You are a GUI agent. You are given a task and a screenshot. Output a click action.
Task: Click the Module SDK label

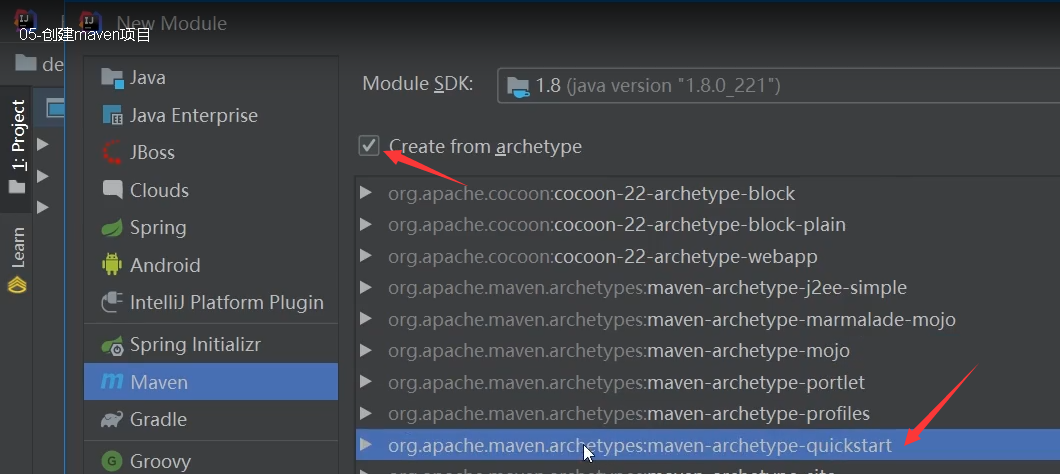(x=418, y=84)
